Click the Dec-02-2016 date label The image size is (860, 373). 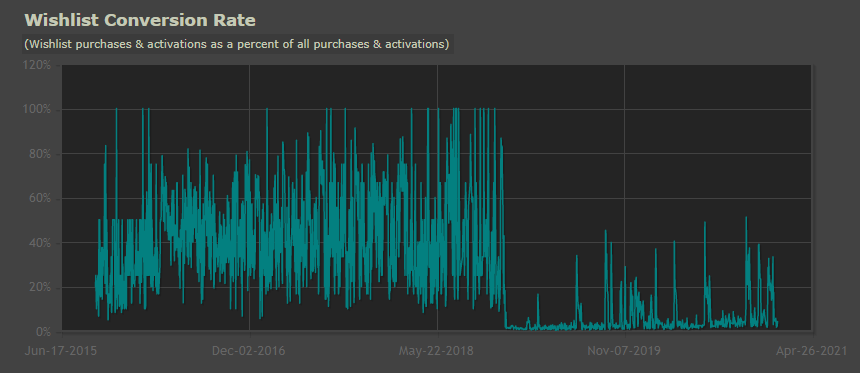click(x=249, y=351)
